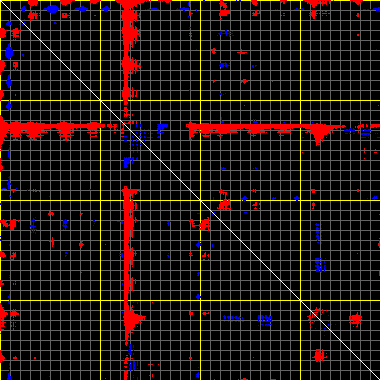
Task: Click the upper-left yellow line crossing on the diagonal
Action: (x=100, y=100)
